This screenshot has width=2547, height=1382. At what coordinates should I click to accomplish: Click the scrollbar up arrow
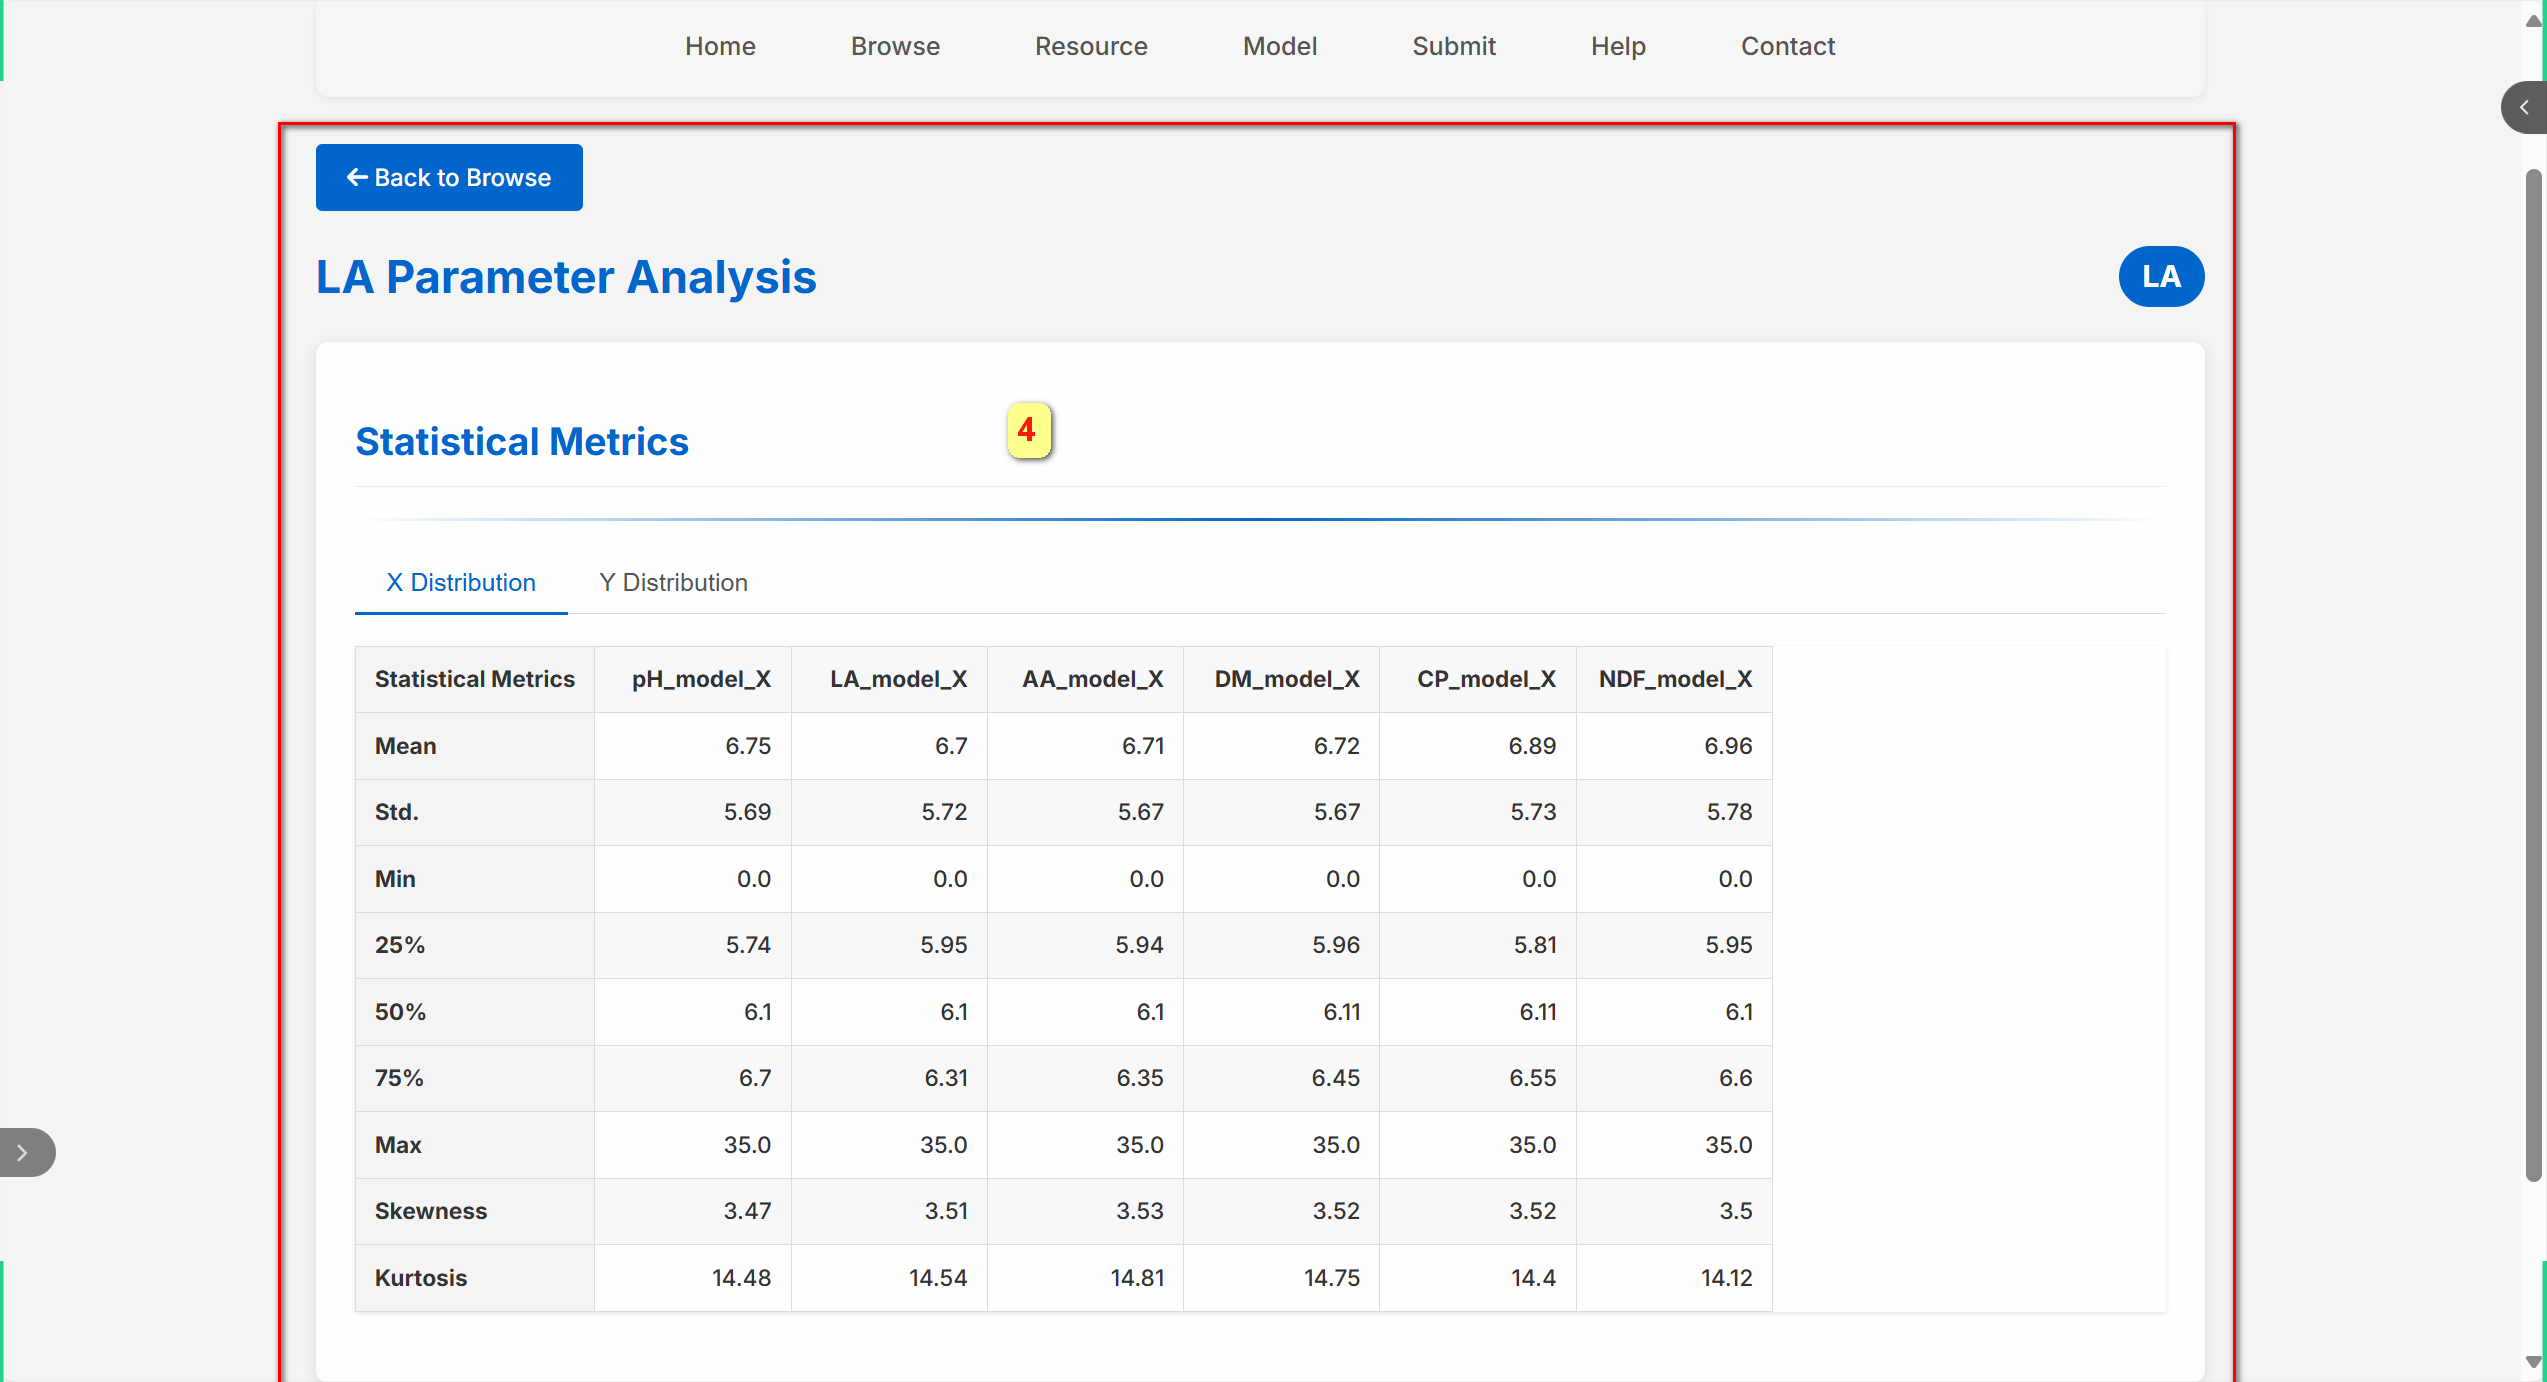coord(2533,21)
